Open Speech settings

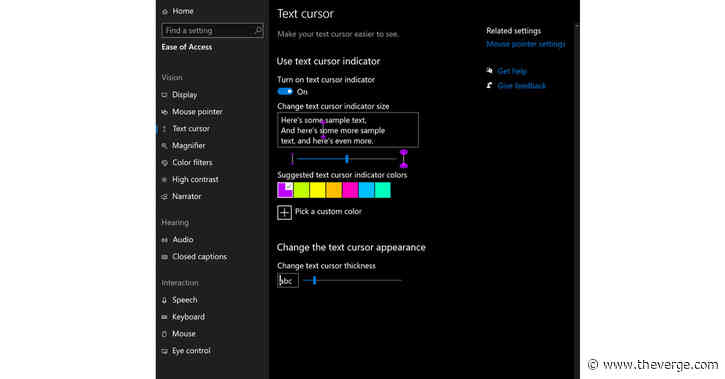click(x=184, y=300)
